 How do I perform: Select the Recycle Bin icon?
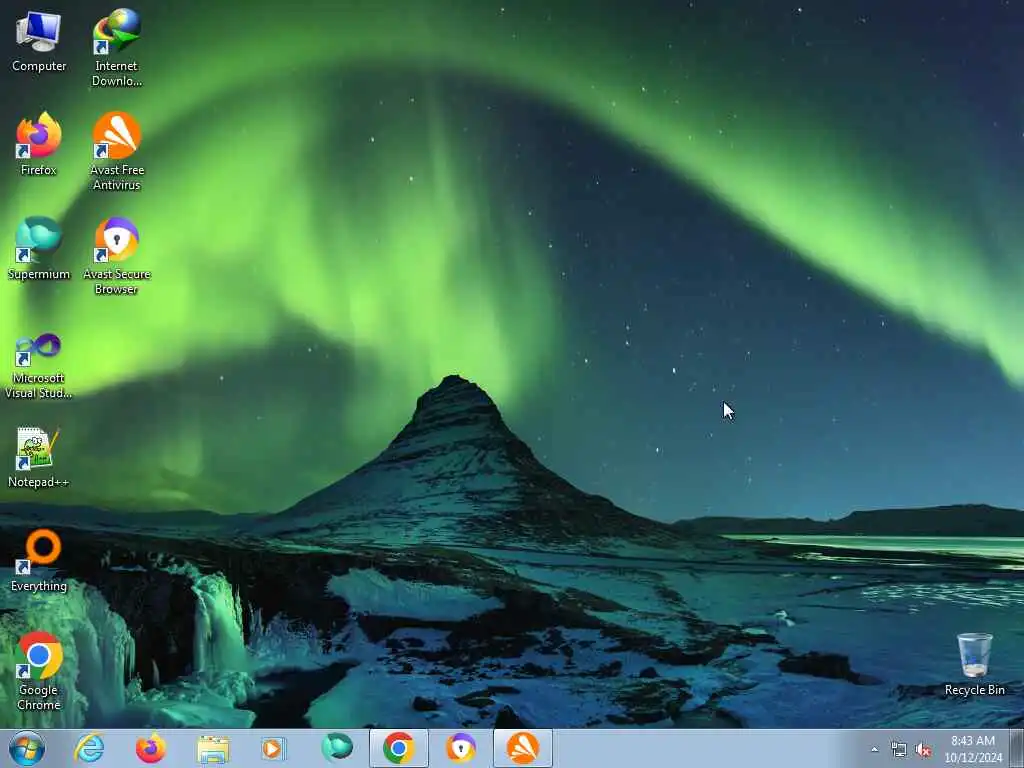pos(974,664)
